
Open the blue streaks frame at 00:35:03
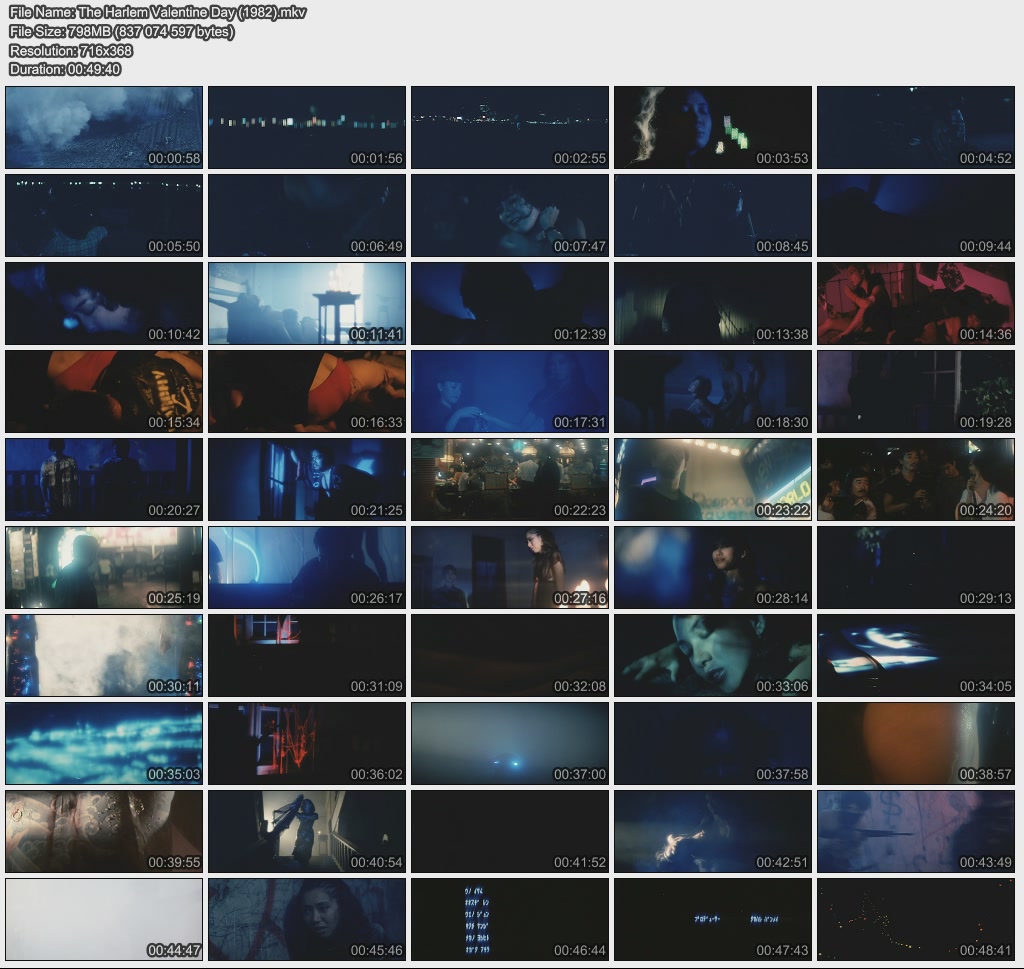[x=104, y=744]
